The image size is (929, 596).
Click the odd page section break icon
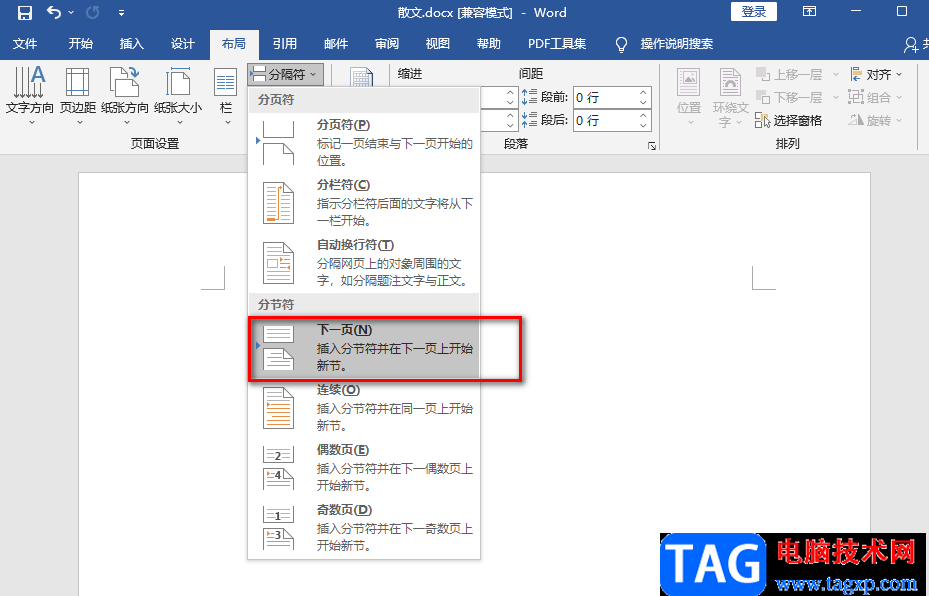coord(278,527)
